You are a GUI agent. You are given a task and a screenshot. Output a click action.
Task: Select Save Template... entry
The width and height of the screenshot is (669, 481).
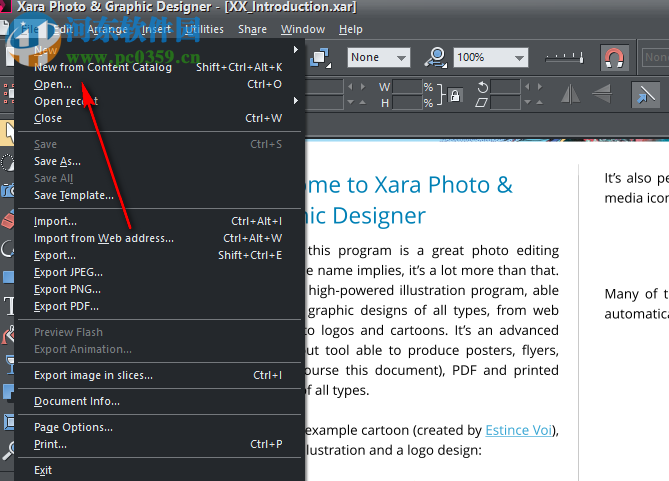pos(158,195)
